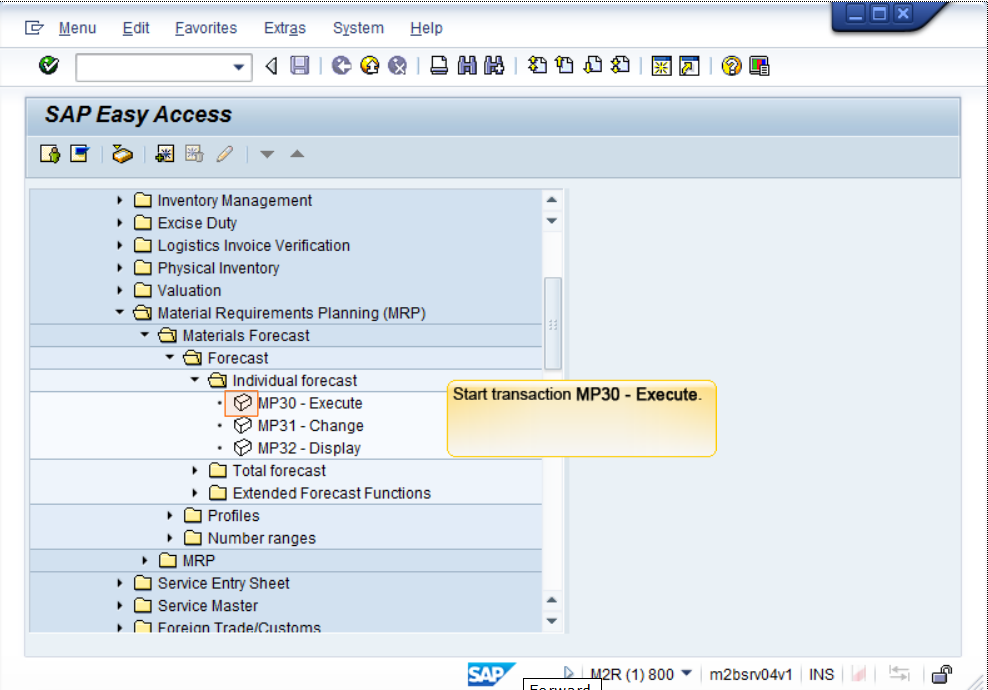Open the Favorites menu
The height and width of the screenshot is (690, 988).
pos(205,28)
